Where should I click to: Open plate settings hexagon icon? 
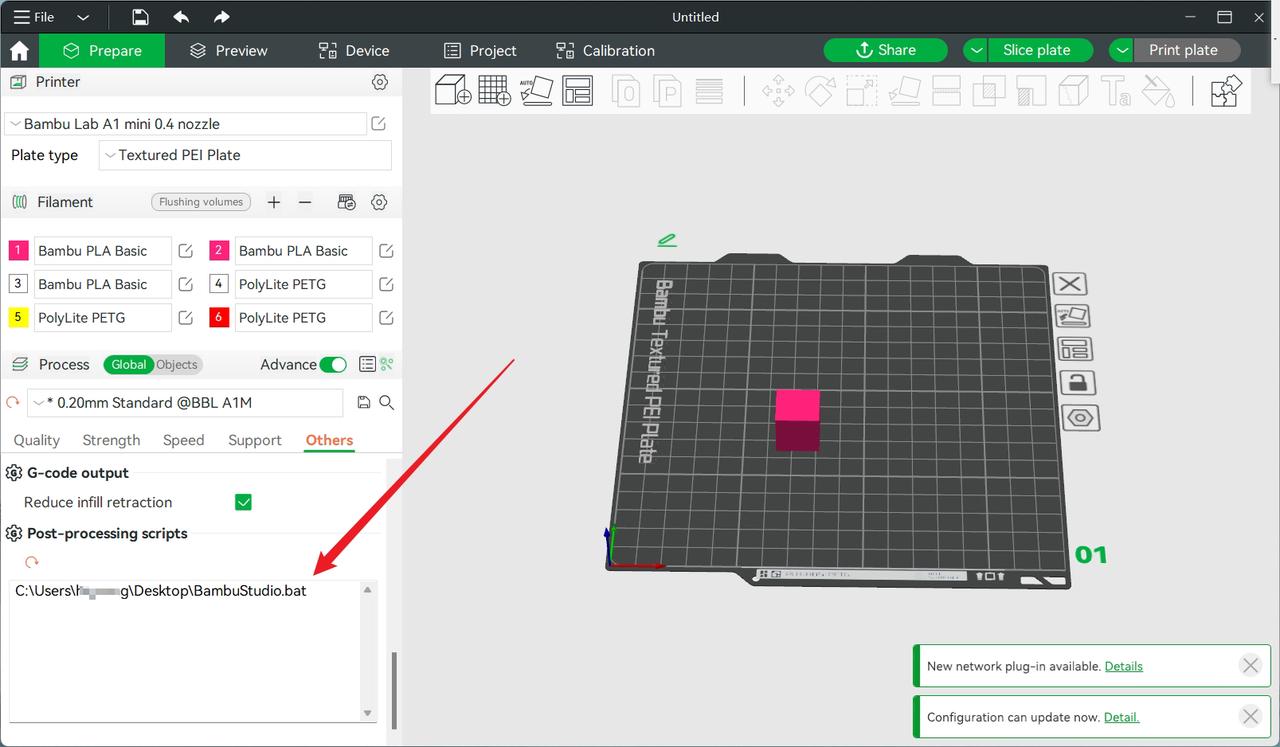coord(1081,418)
